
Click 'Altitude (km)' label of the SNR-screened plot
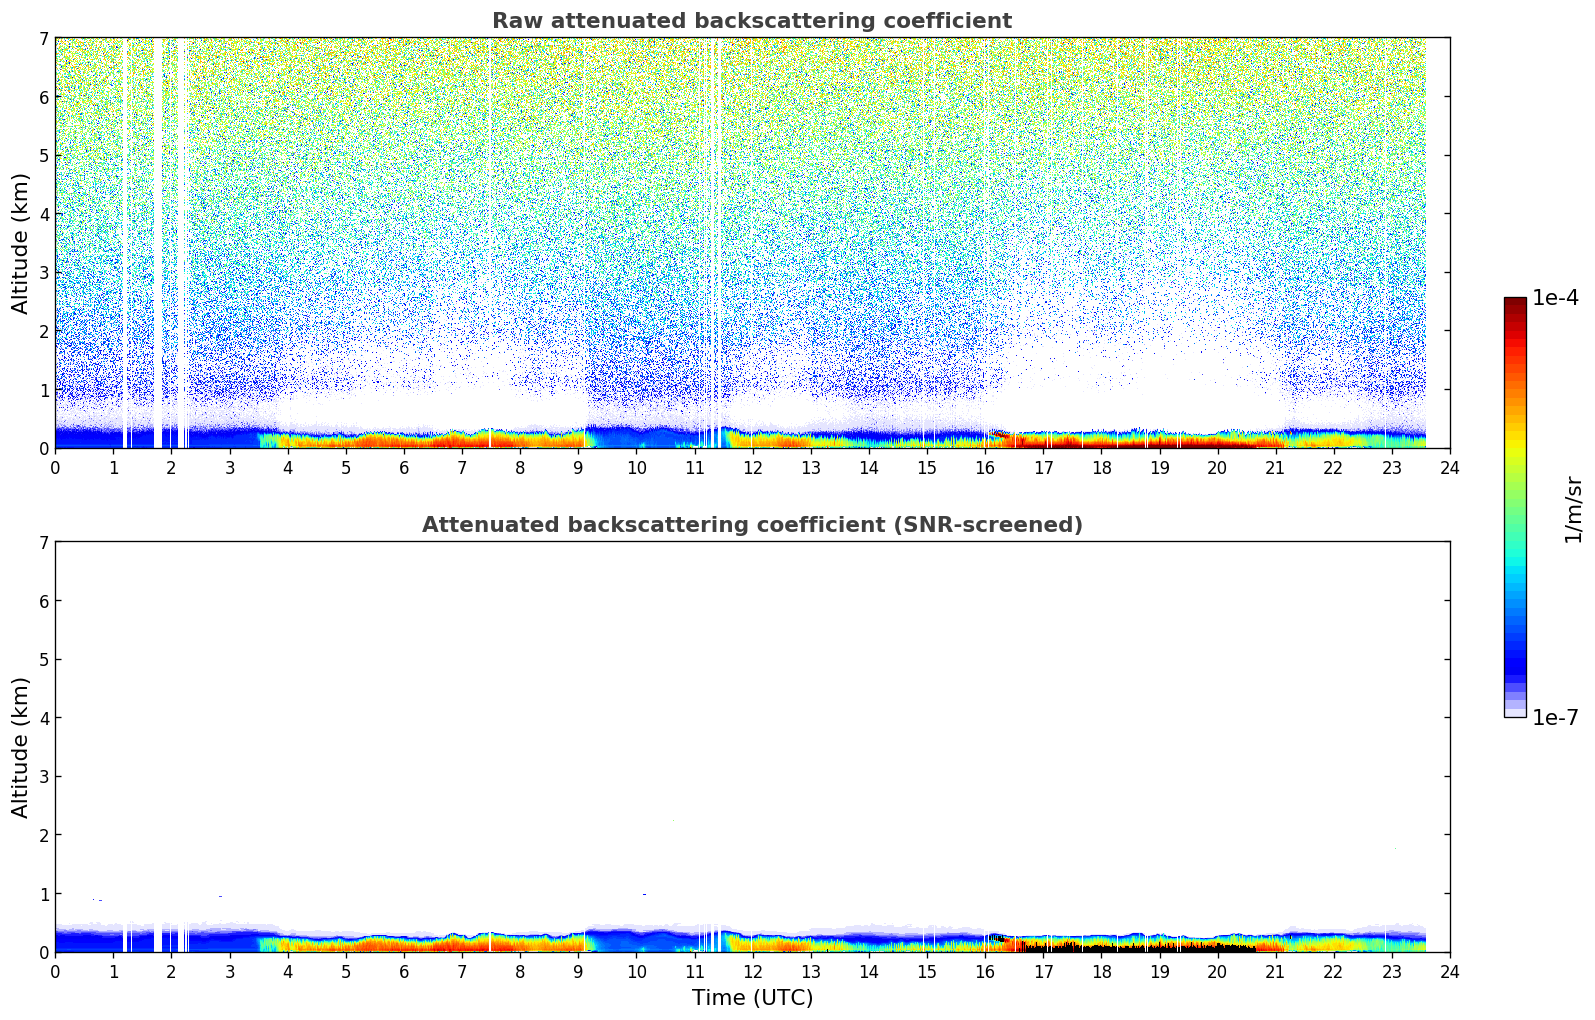click(x=21, y=747)
